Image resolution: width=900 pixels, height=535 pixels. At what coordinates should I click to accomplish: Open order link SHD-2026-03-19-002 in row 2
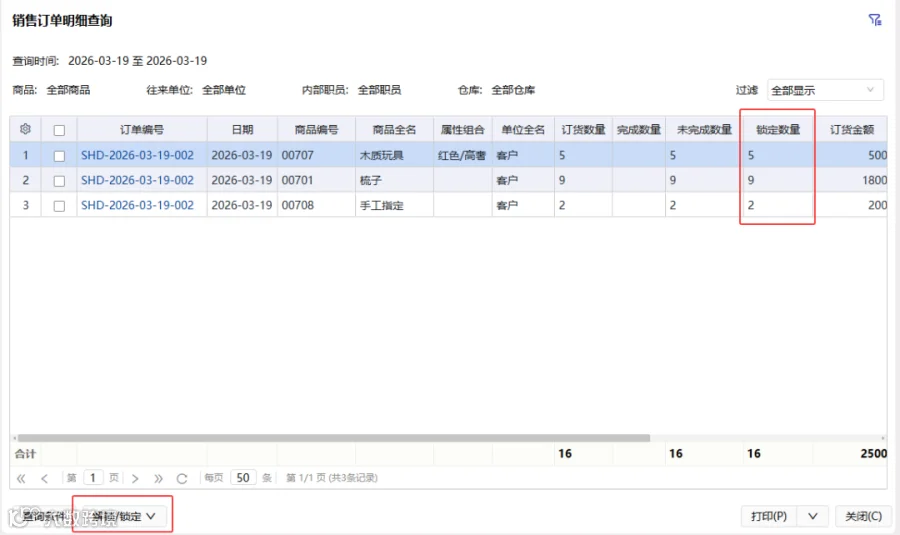(137, 180)
